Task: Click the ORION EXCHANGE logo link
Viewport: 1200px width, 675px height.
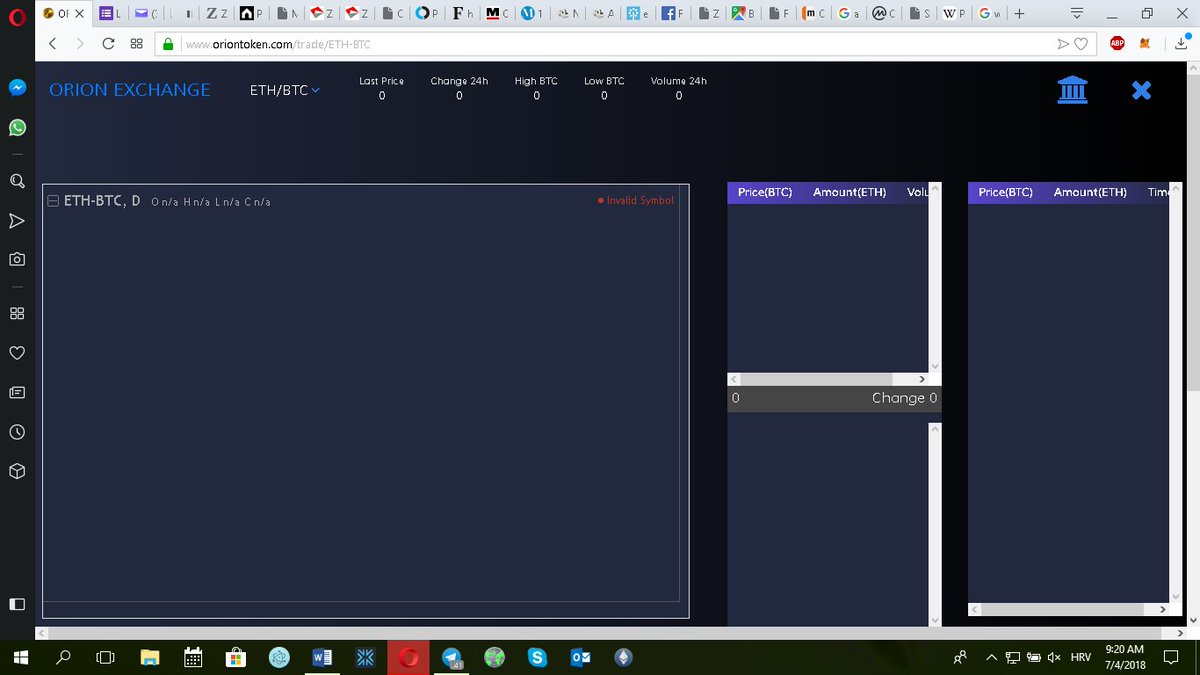Action: 130,89
